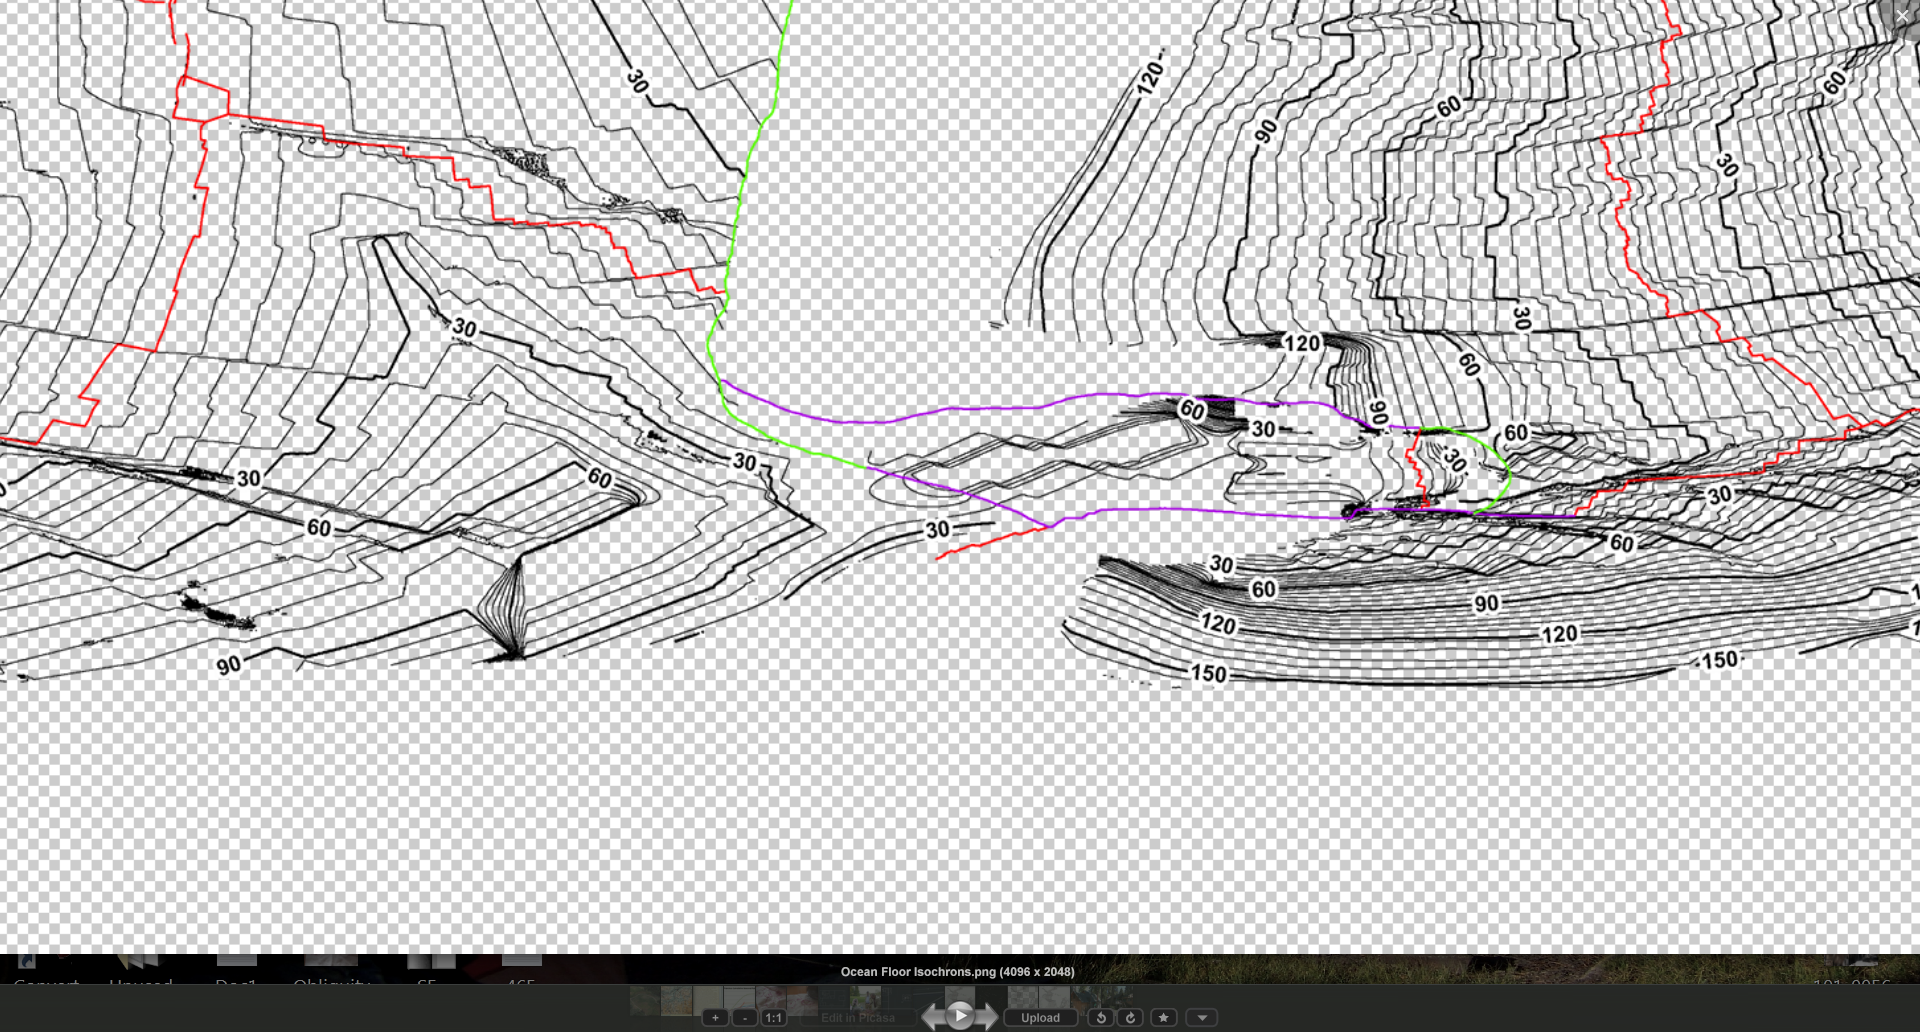1920x1032 pixels.
Task: Click the Upload button
Action: (1040, 1018)
